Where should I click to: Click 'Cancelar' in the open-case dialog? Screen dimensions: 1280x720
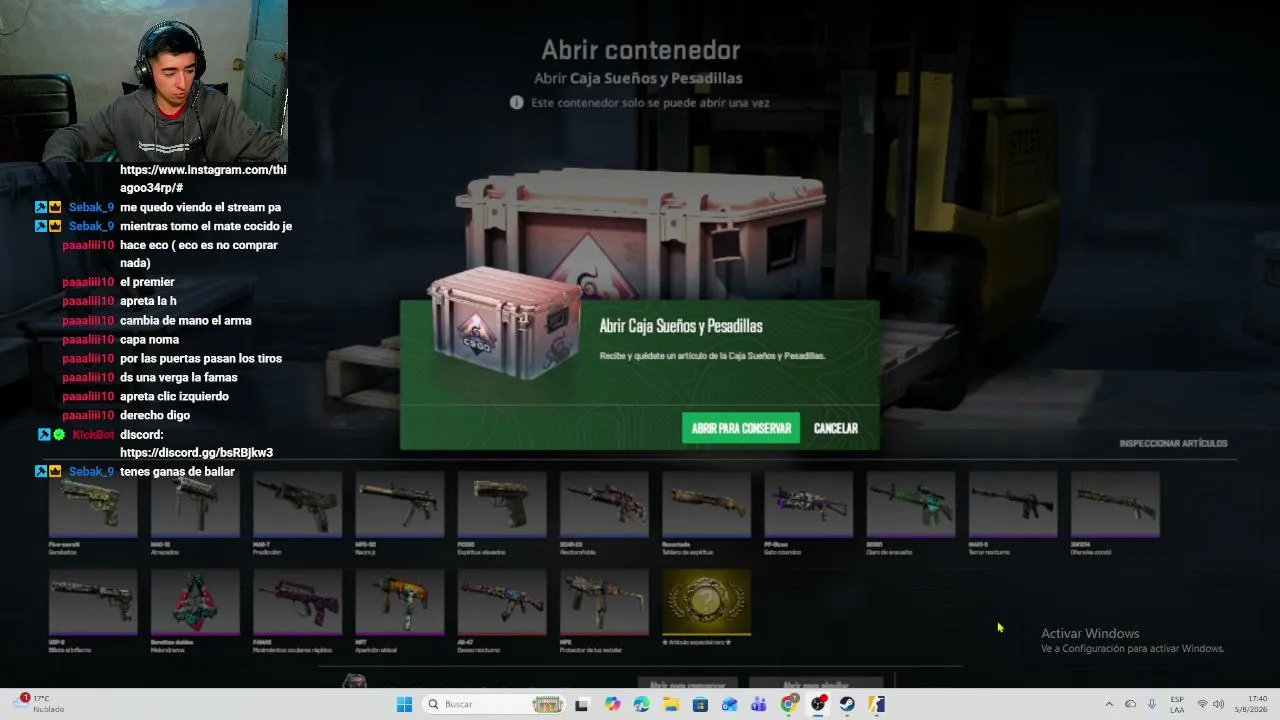(x=836, y=428)
